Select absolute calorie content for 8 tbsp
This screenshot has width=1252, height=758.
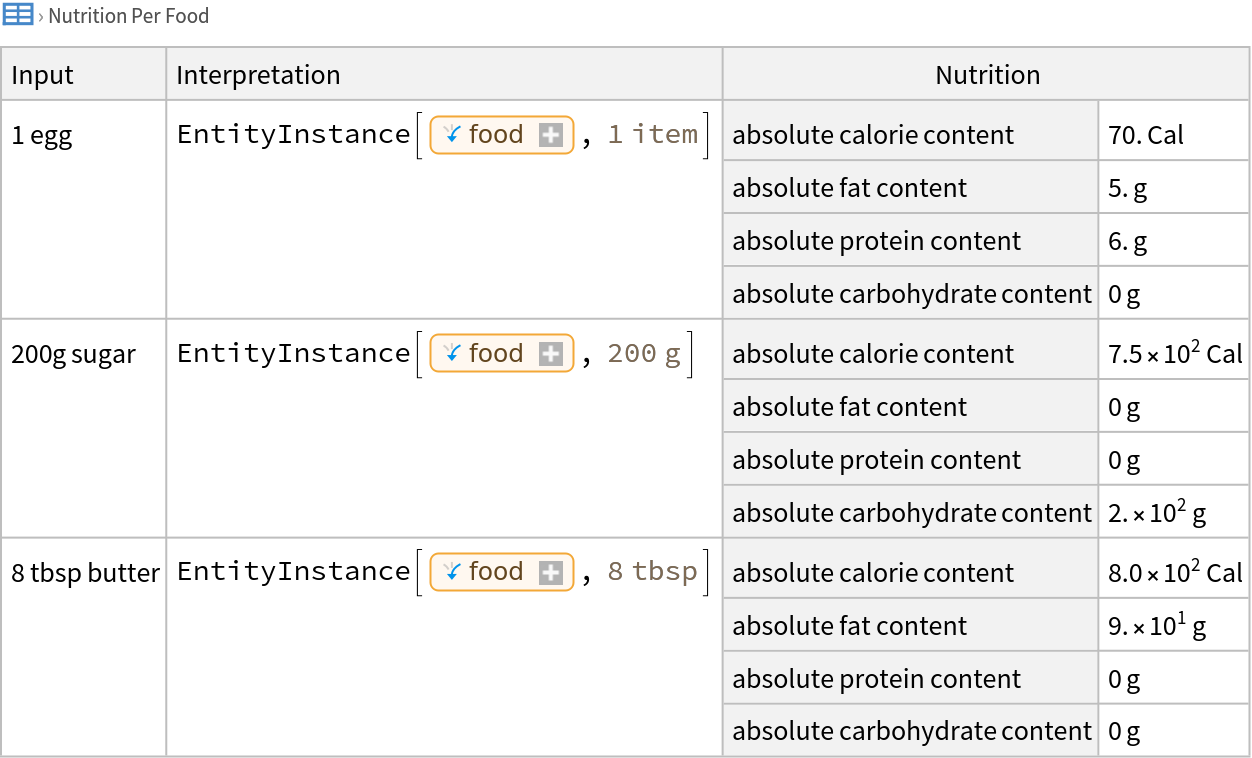pyautogui.click(x=873, y=573)
